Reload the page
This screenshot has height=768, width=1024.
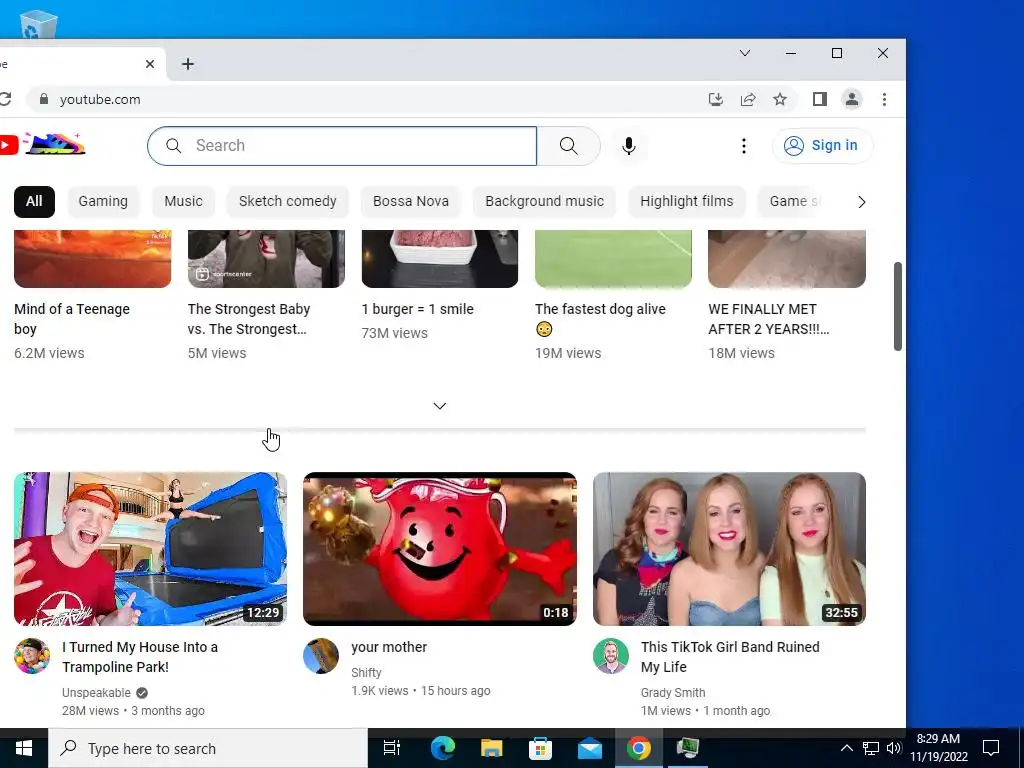tap(5, 99)
